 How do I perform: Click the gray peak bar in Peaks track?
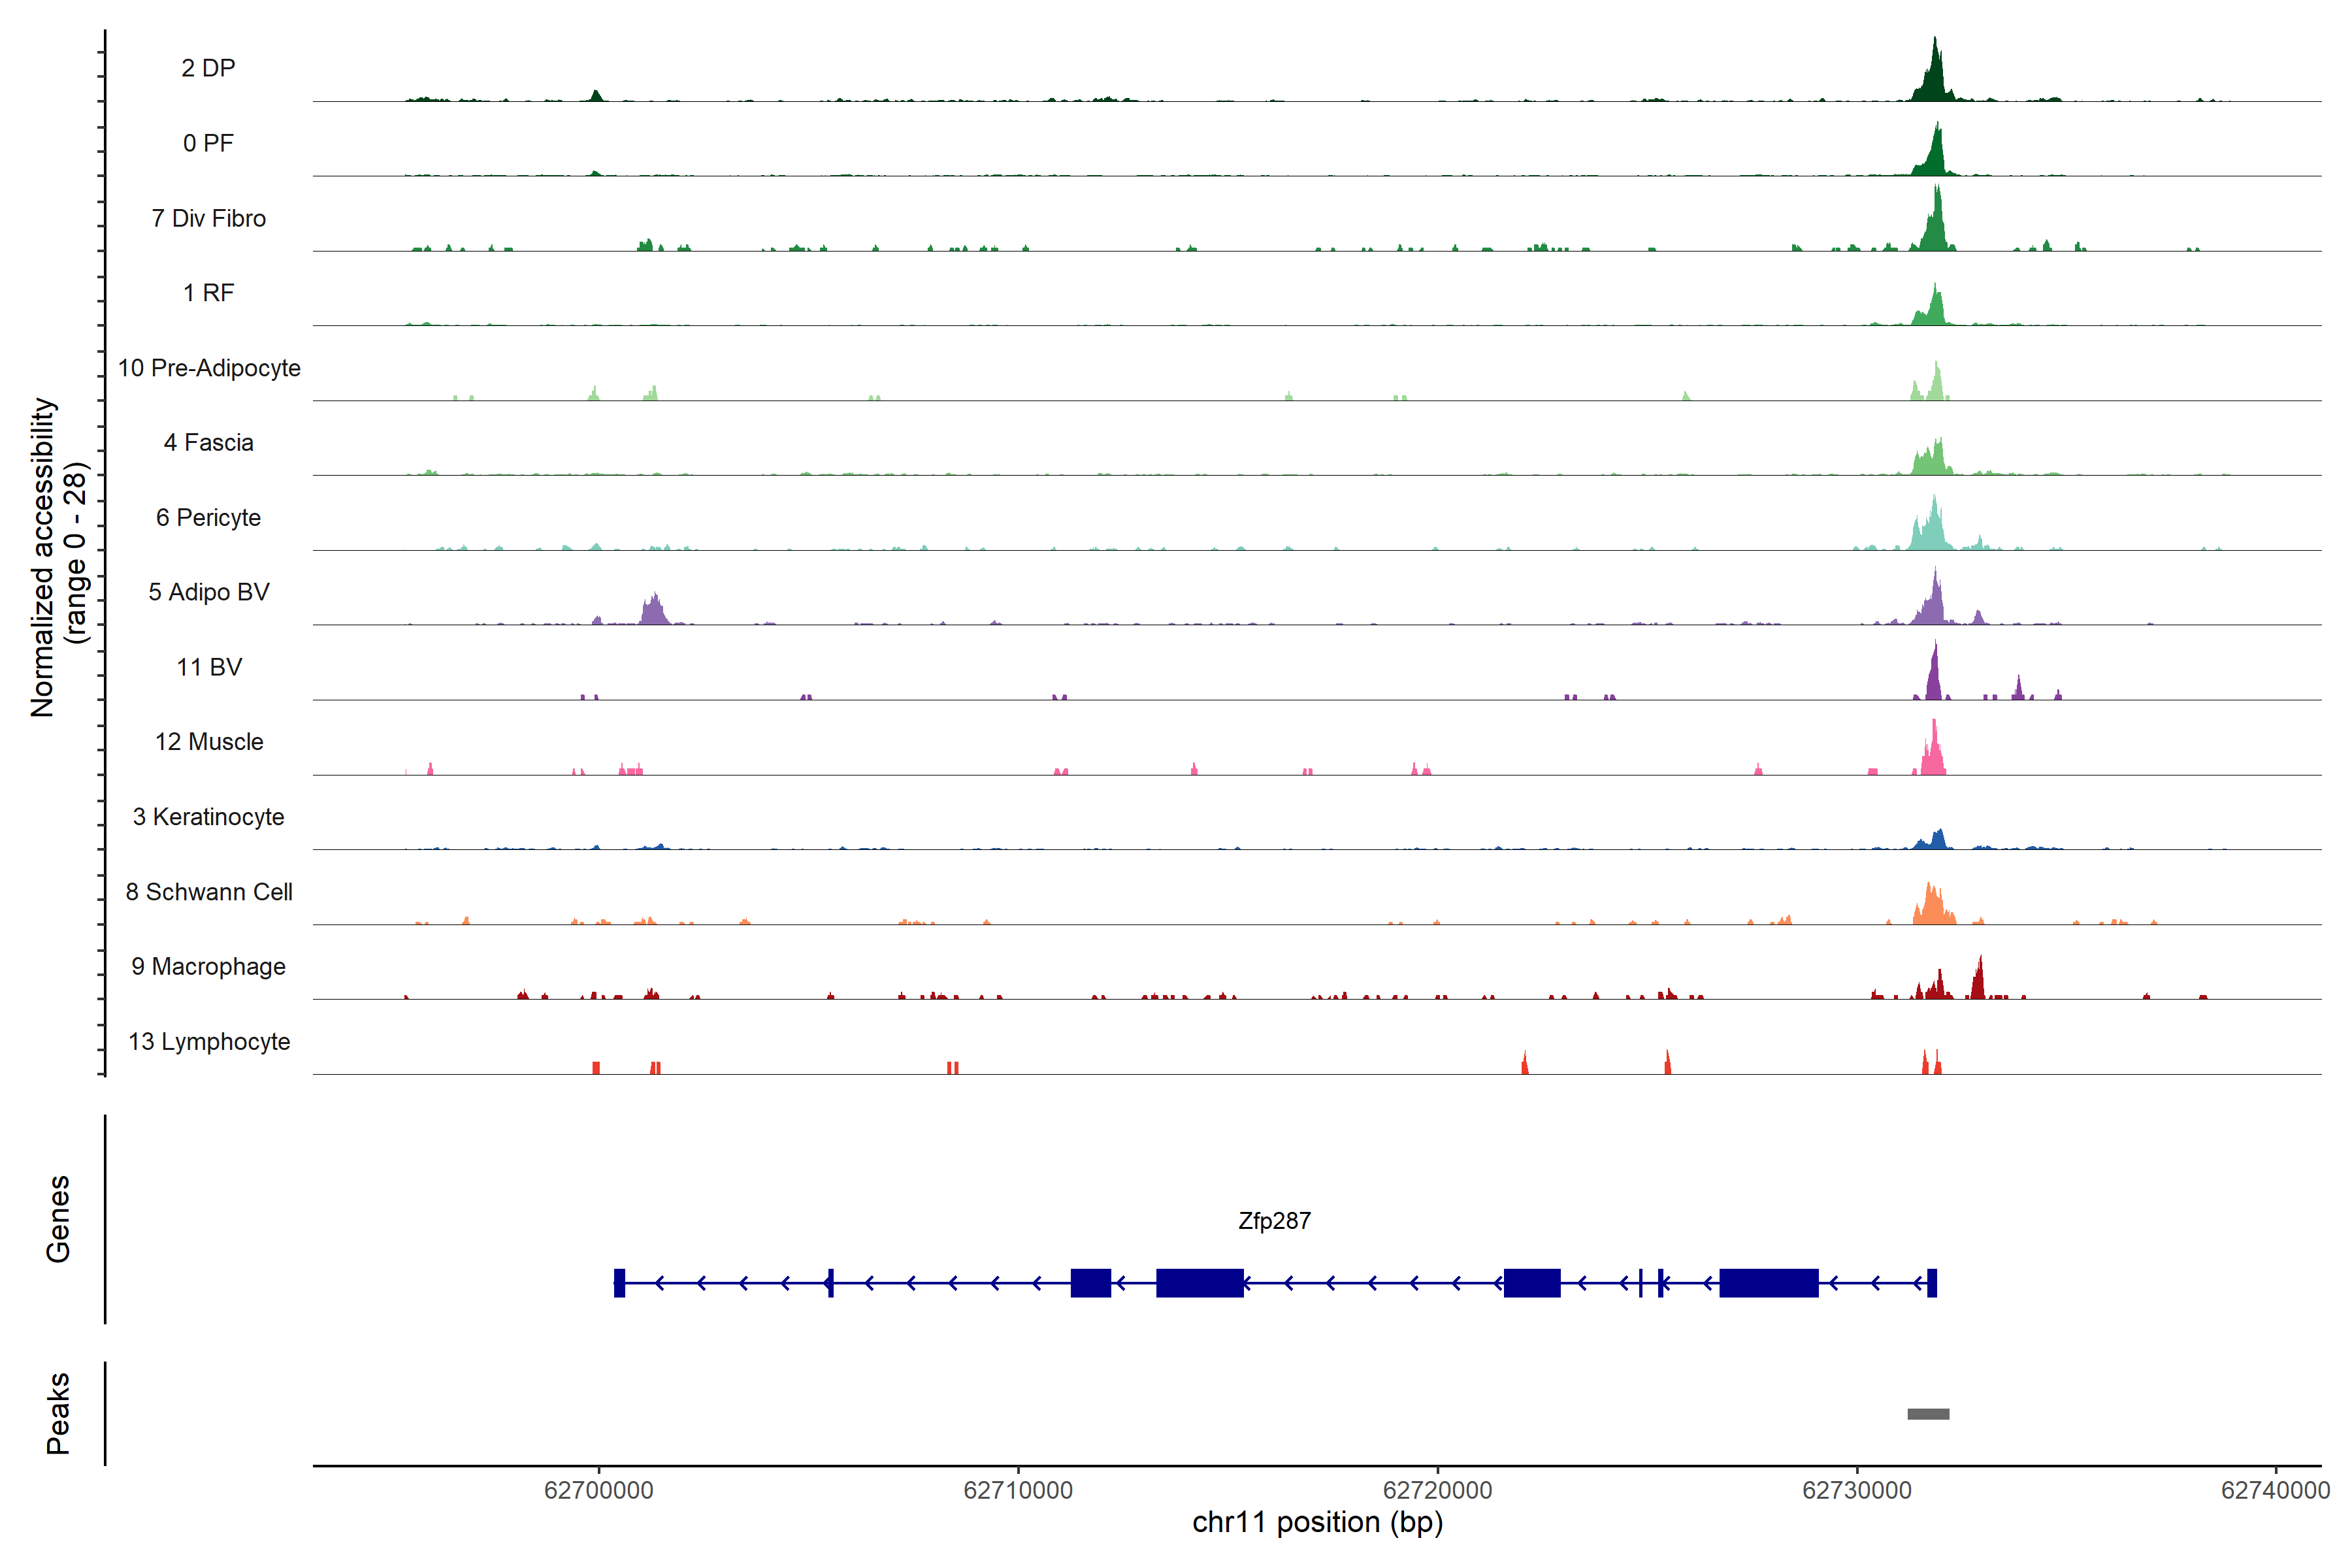point(1928,1414)
